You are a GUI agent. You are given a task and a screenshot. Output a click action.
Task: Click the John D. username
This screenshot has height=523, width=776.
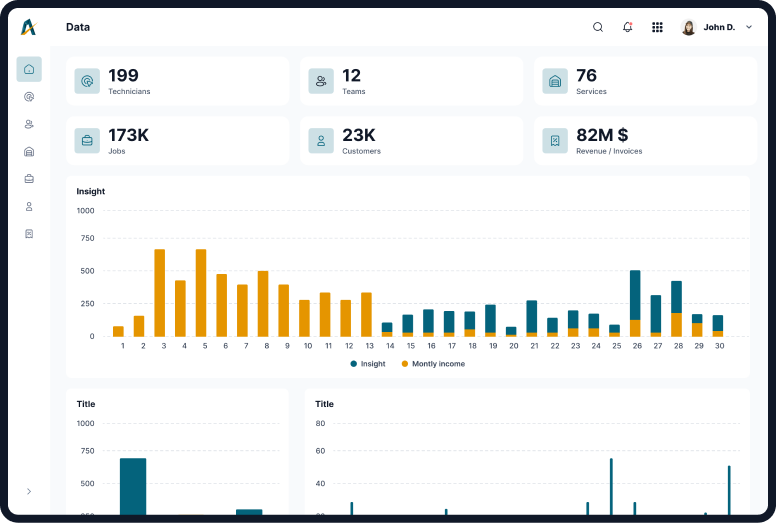pos(719,27)
